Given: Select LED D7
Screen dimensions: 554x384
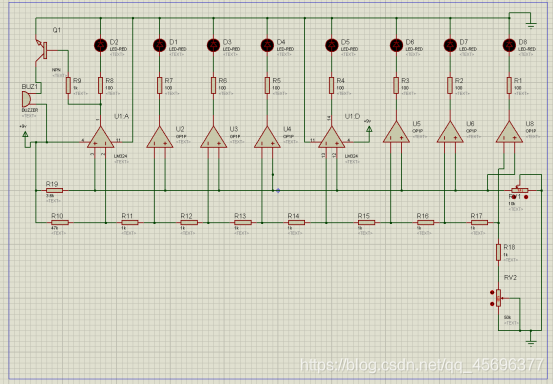Looking at the screenshot, I should (x=450, y=45).
